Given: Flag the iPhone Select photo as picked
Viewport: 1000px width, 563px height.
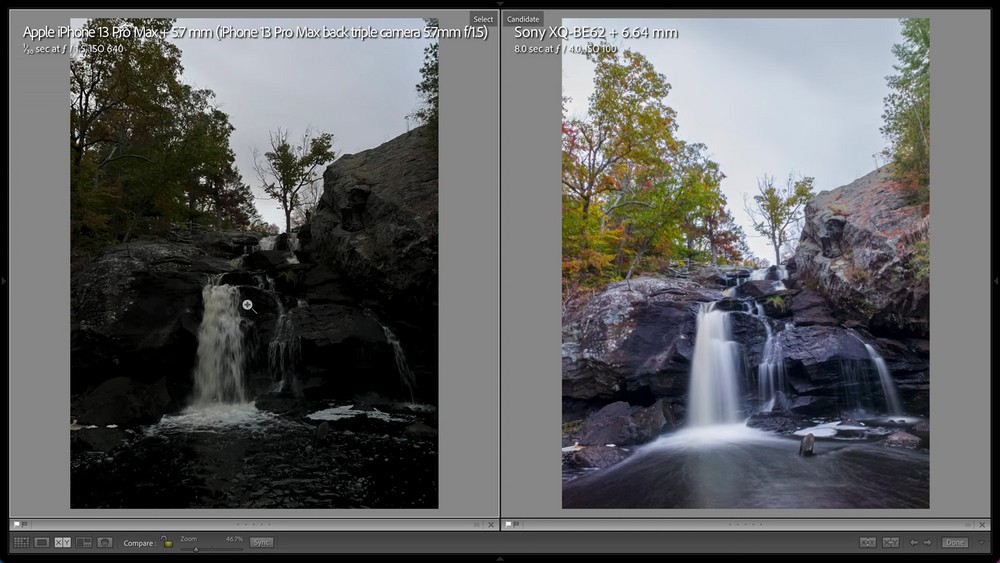Looking at the screenshot, I should (x=16, y=524).
